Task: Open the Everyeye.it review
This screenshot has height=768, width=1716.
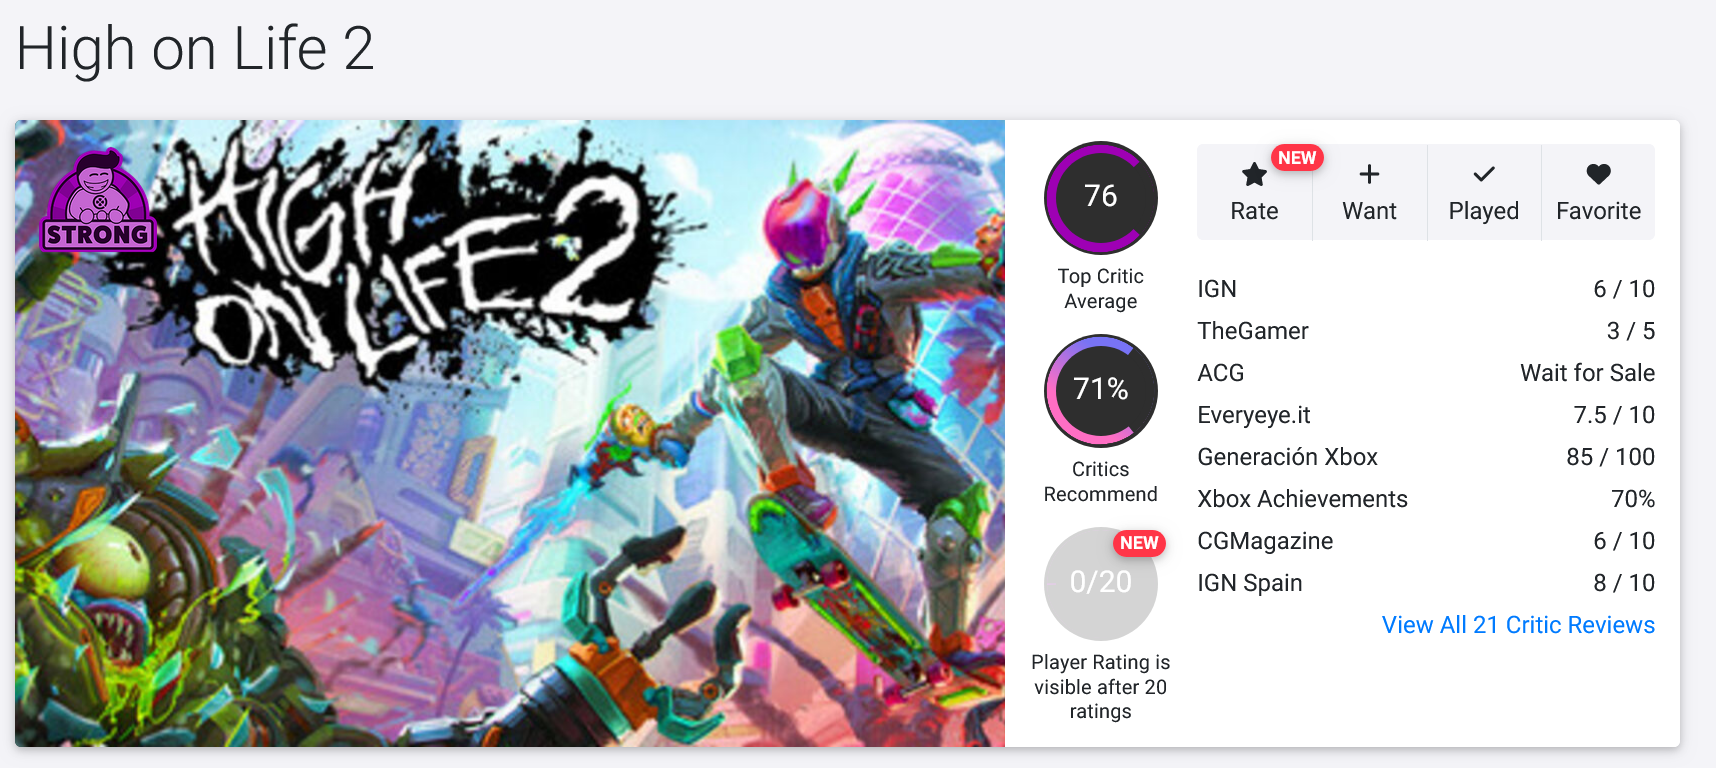Action: 1253,415
